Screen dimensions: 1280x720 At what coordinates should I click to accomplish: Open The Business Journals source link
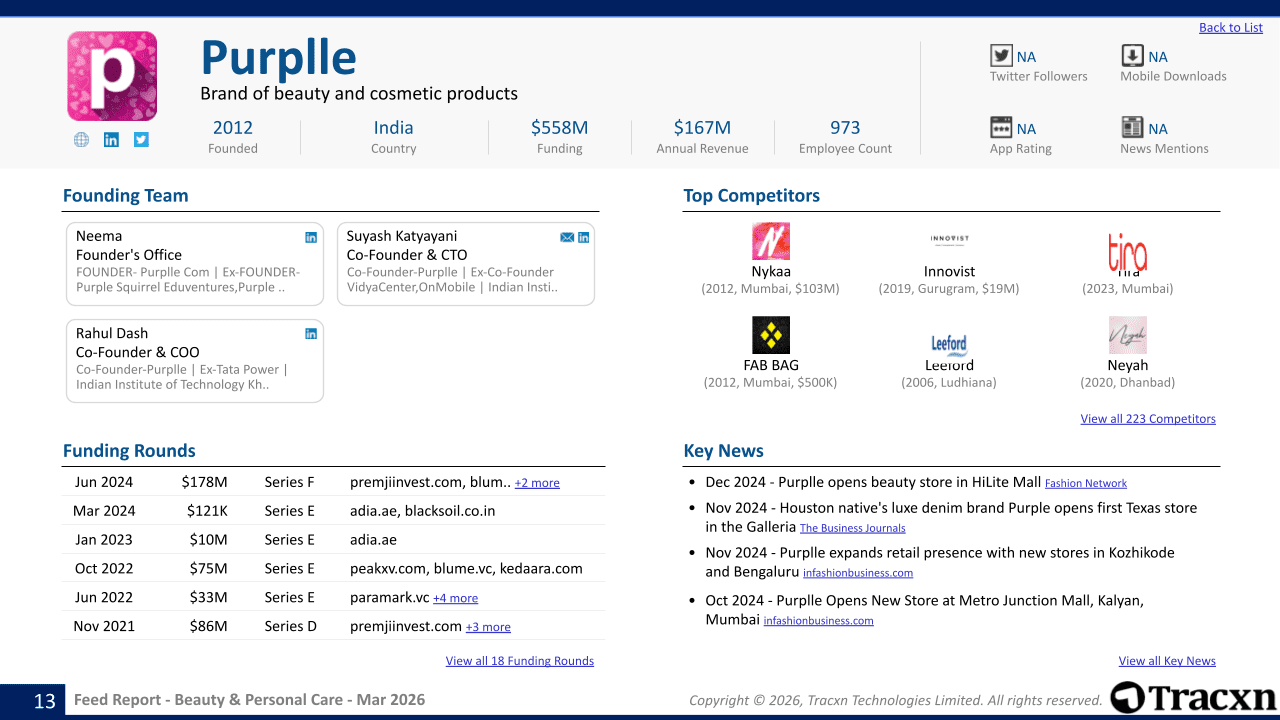(852, 529)
